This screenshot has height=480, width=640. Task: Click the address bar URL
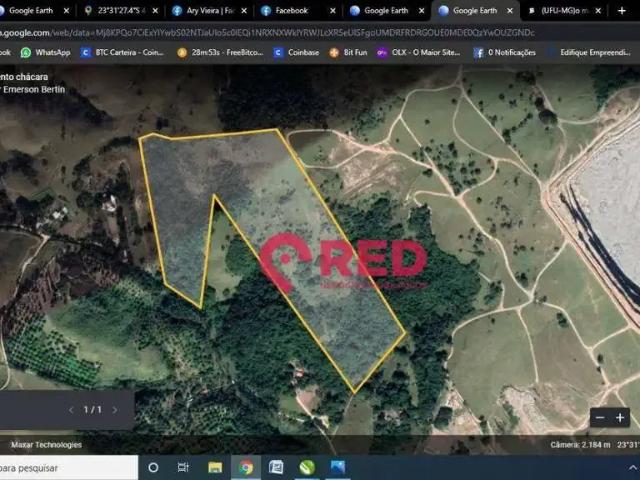click(x=267, y=33)
